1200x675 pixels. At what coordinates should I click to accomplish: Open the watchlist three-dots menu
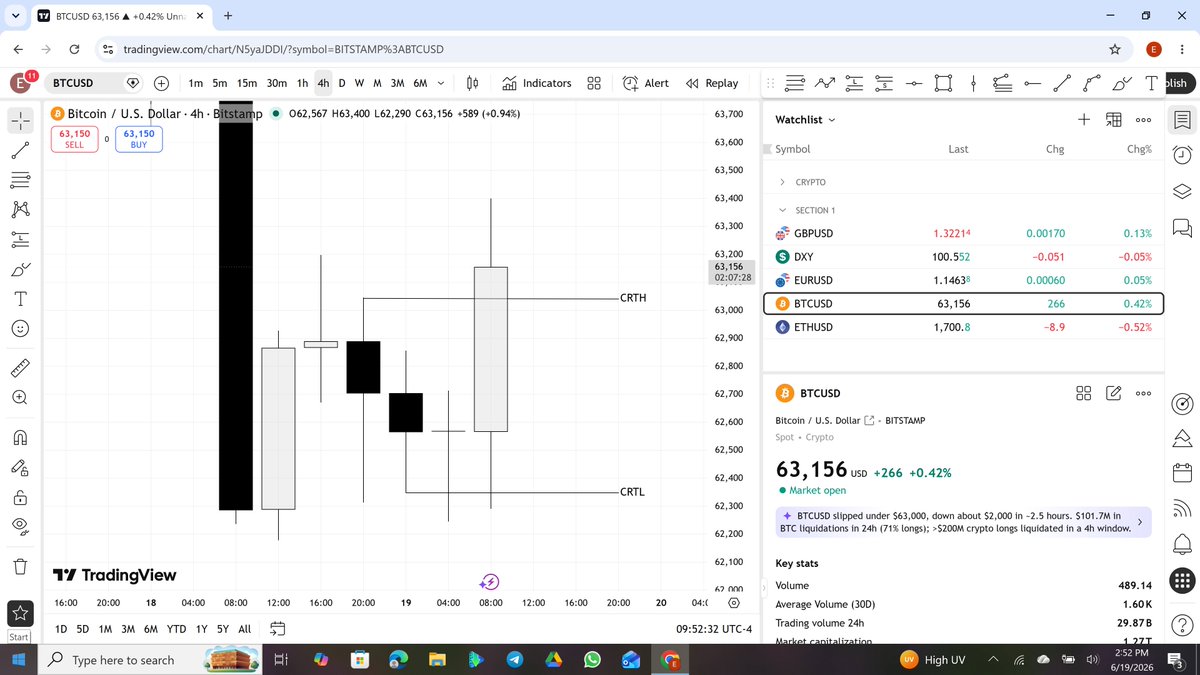coord(1143,119)
